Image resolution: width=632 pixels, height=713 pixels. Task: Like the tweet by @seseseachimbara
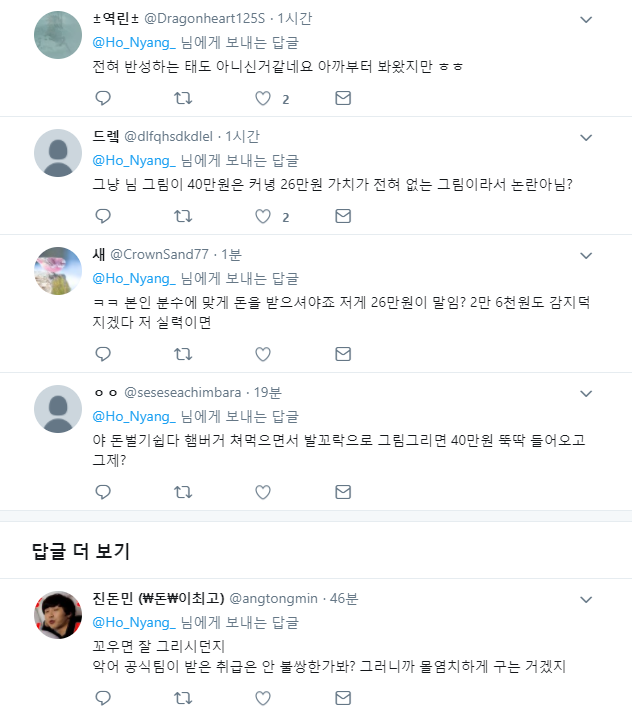pyautogui.click(x=263, y=491)
